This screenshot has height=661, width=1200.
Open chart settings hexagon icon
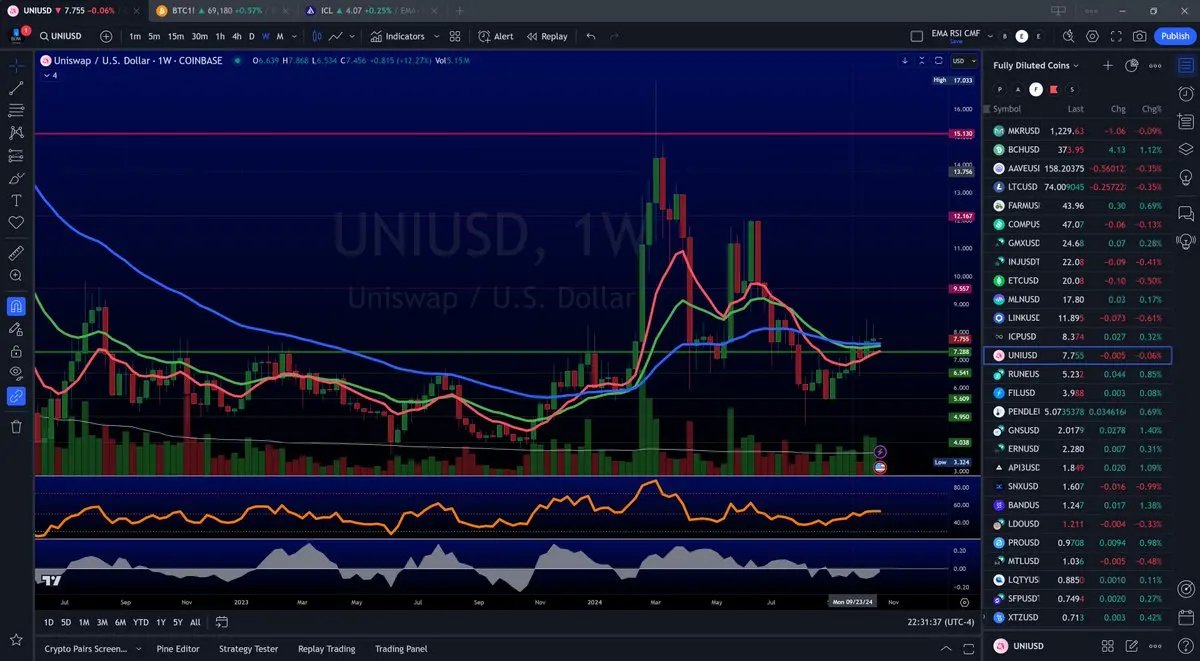pyautogui.click(x=1092, y=36)
